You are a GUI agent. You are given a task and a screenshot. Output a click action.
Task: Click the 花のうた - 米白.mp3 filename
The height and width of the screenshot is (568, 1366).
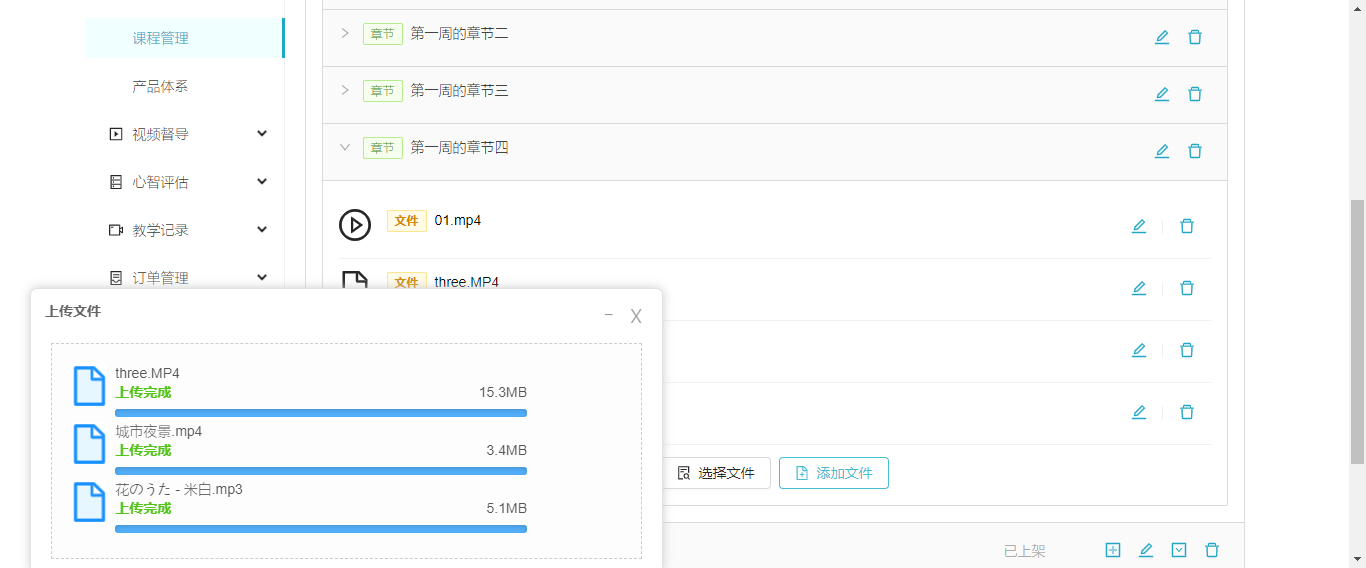coord(179,489)
